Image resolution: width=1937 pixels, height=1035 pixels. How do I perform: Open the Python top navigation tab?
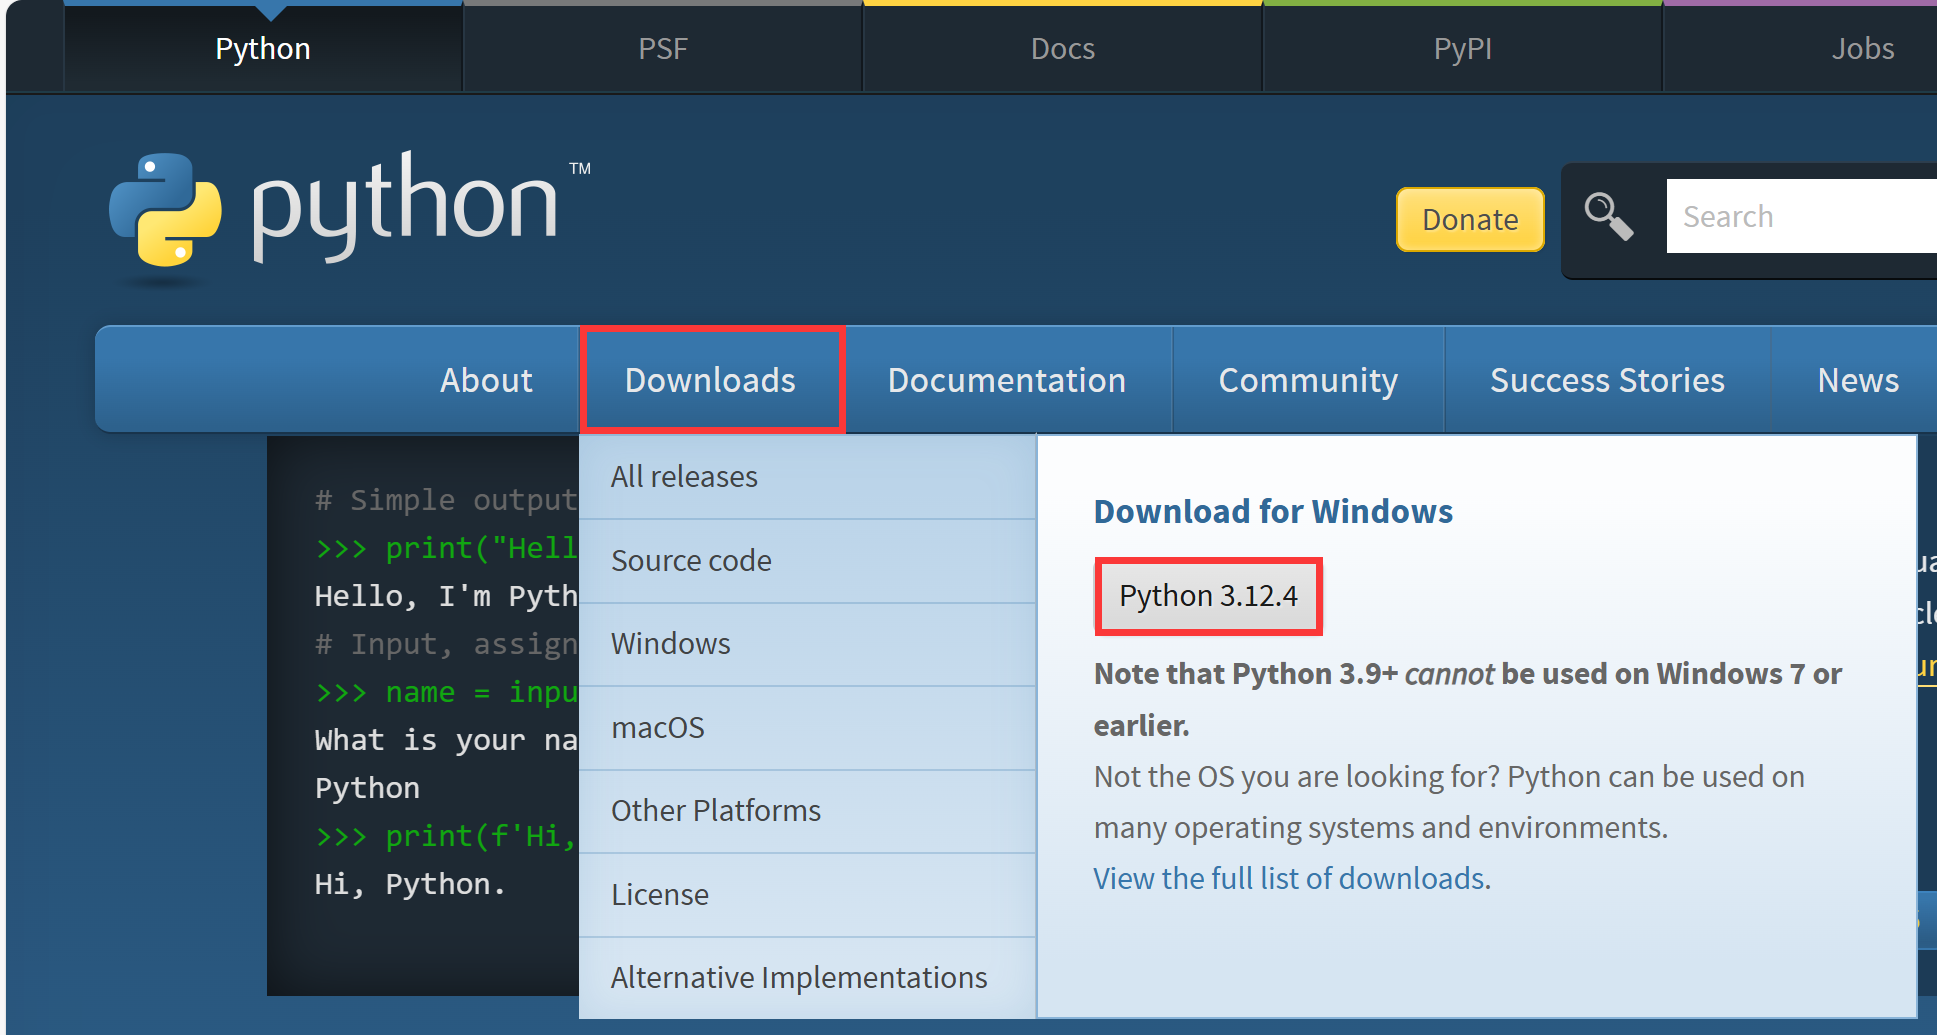(263, 48)
